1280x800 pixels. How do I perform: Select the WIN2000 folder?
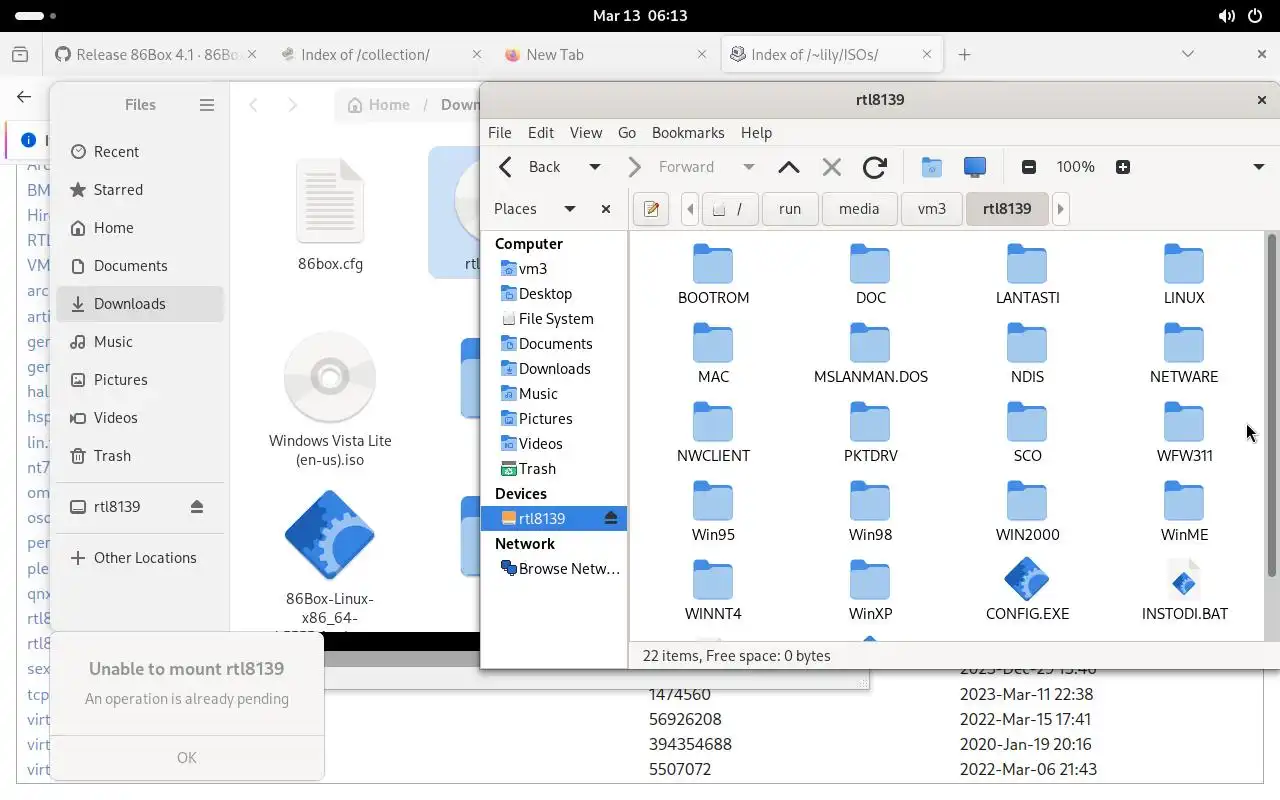coord(1027,511)
